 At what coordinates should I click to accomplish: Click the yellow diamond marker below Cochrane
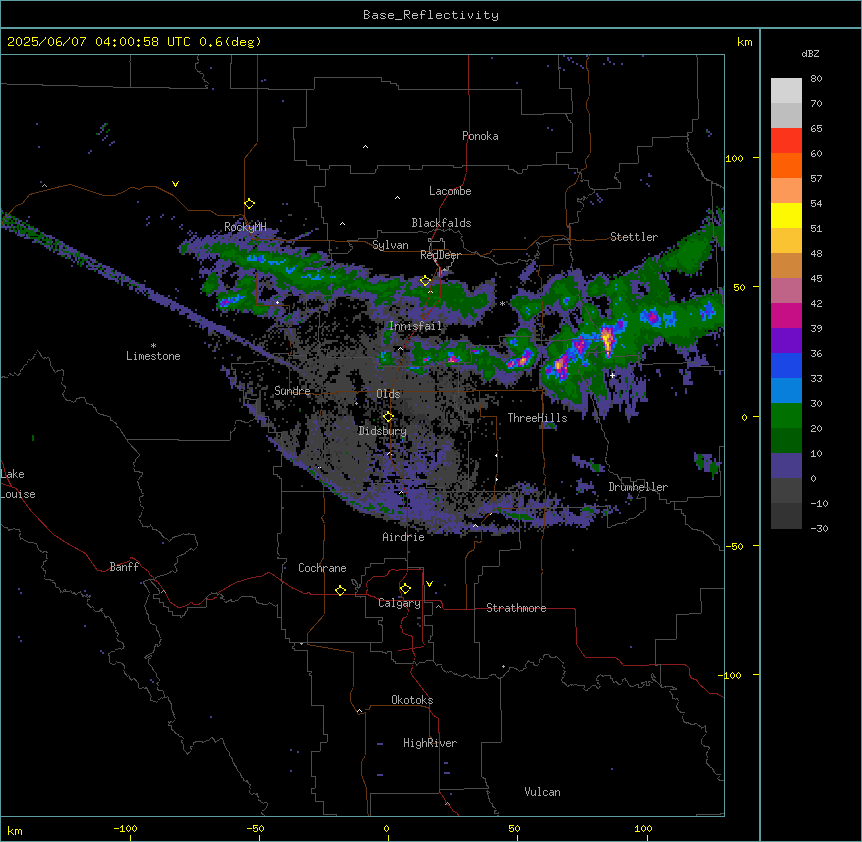(x=340, y=590)
